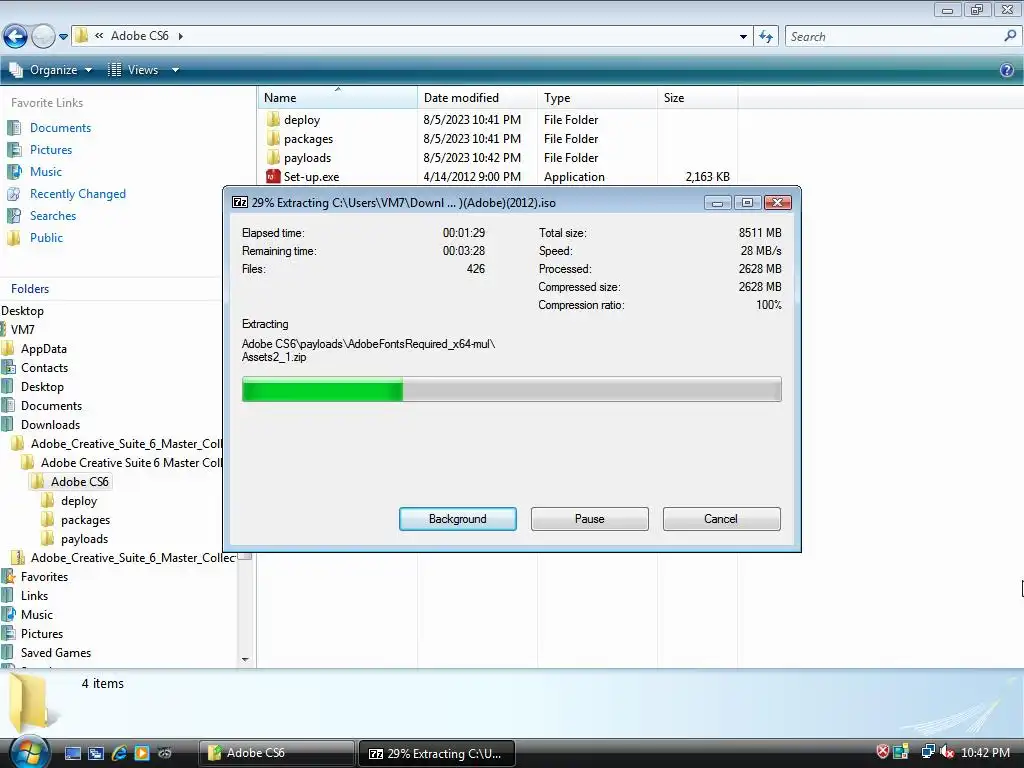
Task: Click the red security alert tray icon
Action: (882, 752)
